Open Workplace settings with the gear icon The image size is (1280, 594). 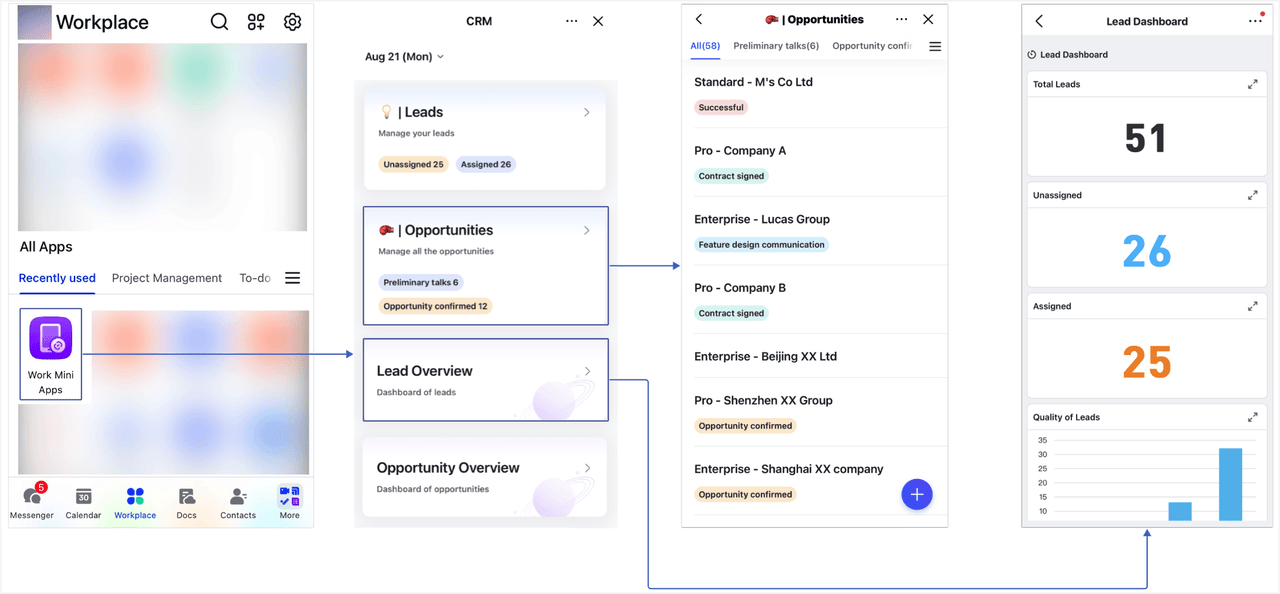tap(292, 21)
